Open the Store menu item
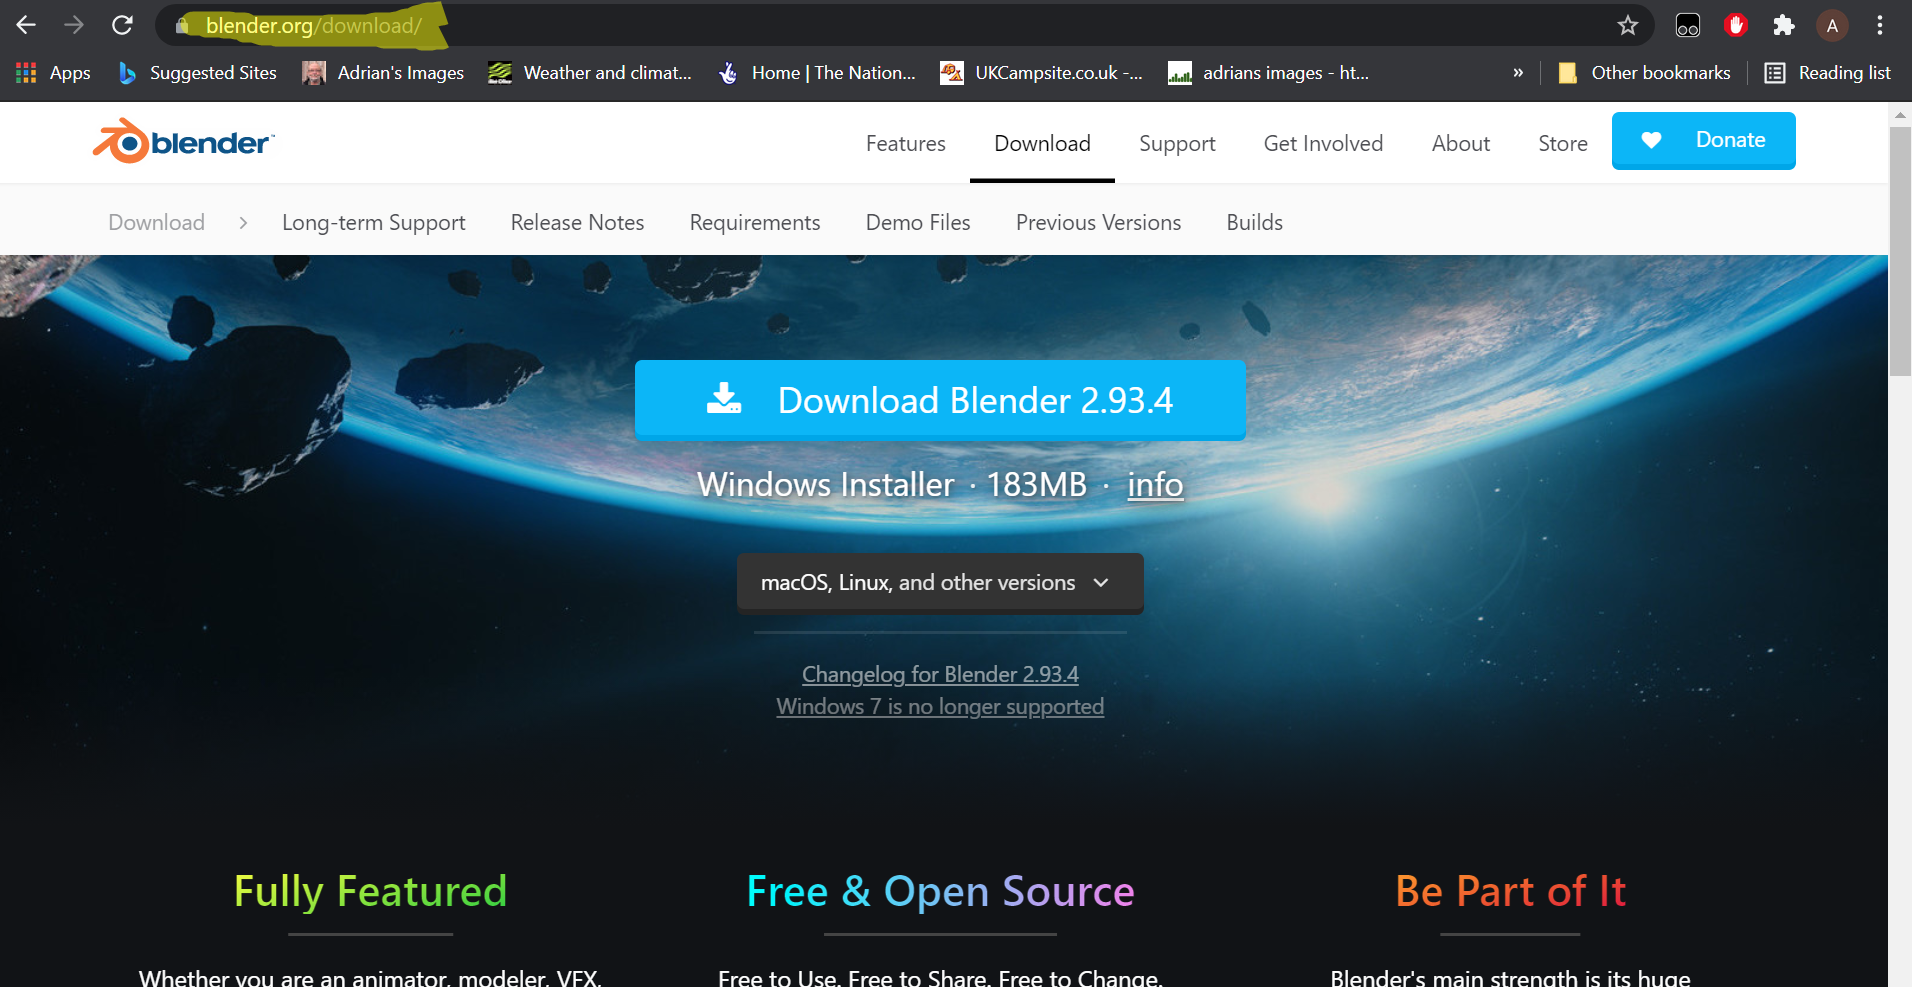Screen dimensions: 1912x987 coord(1563,143)
